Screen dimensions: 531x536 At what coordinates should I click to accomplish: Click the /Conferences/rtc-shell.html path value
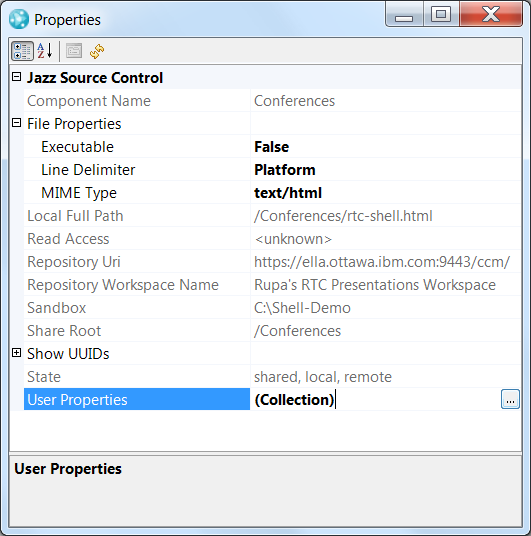pos(343,216)
